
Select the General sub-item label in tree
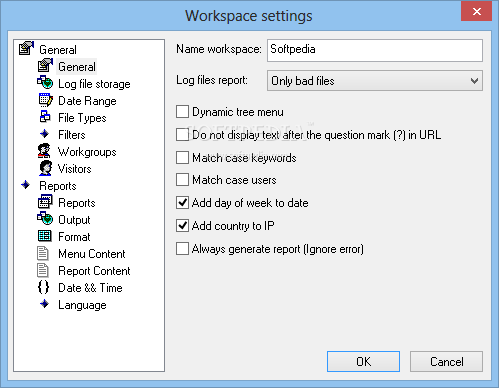77,67
